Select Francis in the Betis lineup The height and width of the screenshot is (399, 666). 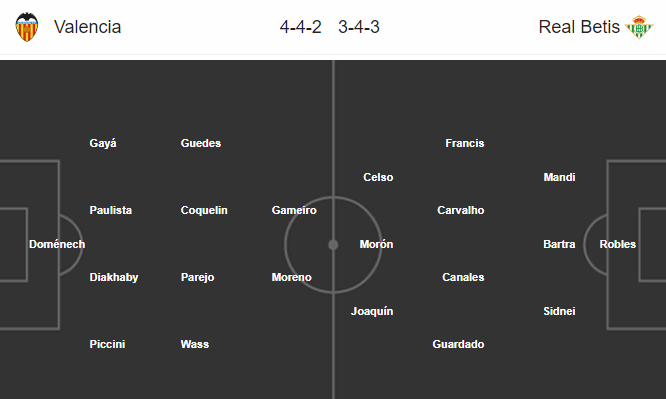coord(465,143)
